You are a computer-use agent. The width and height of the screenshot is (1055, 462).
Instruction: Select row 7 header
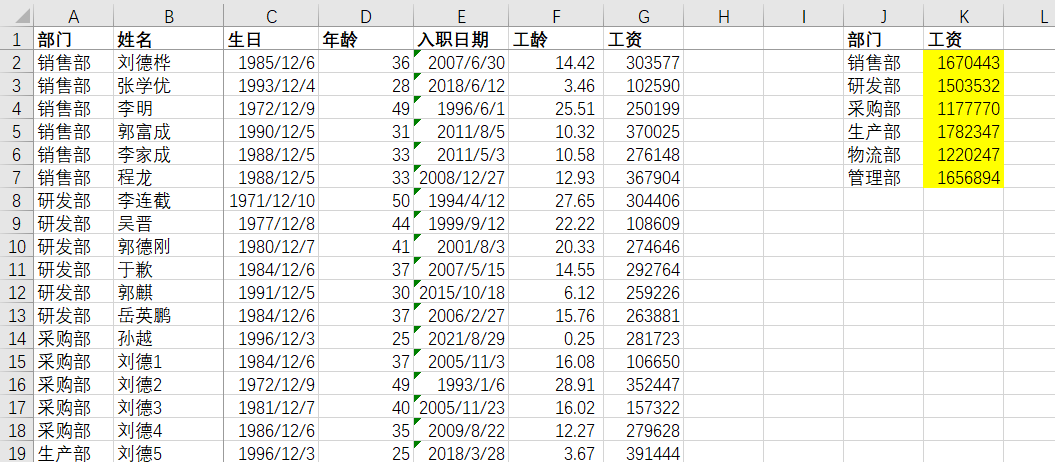click(x=17, y=178)
